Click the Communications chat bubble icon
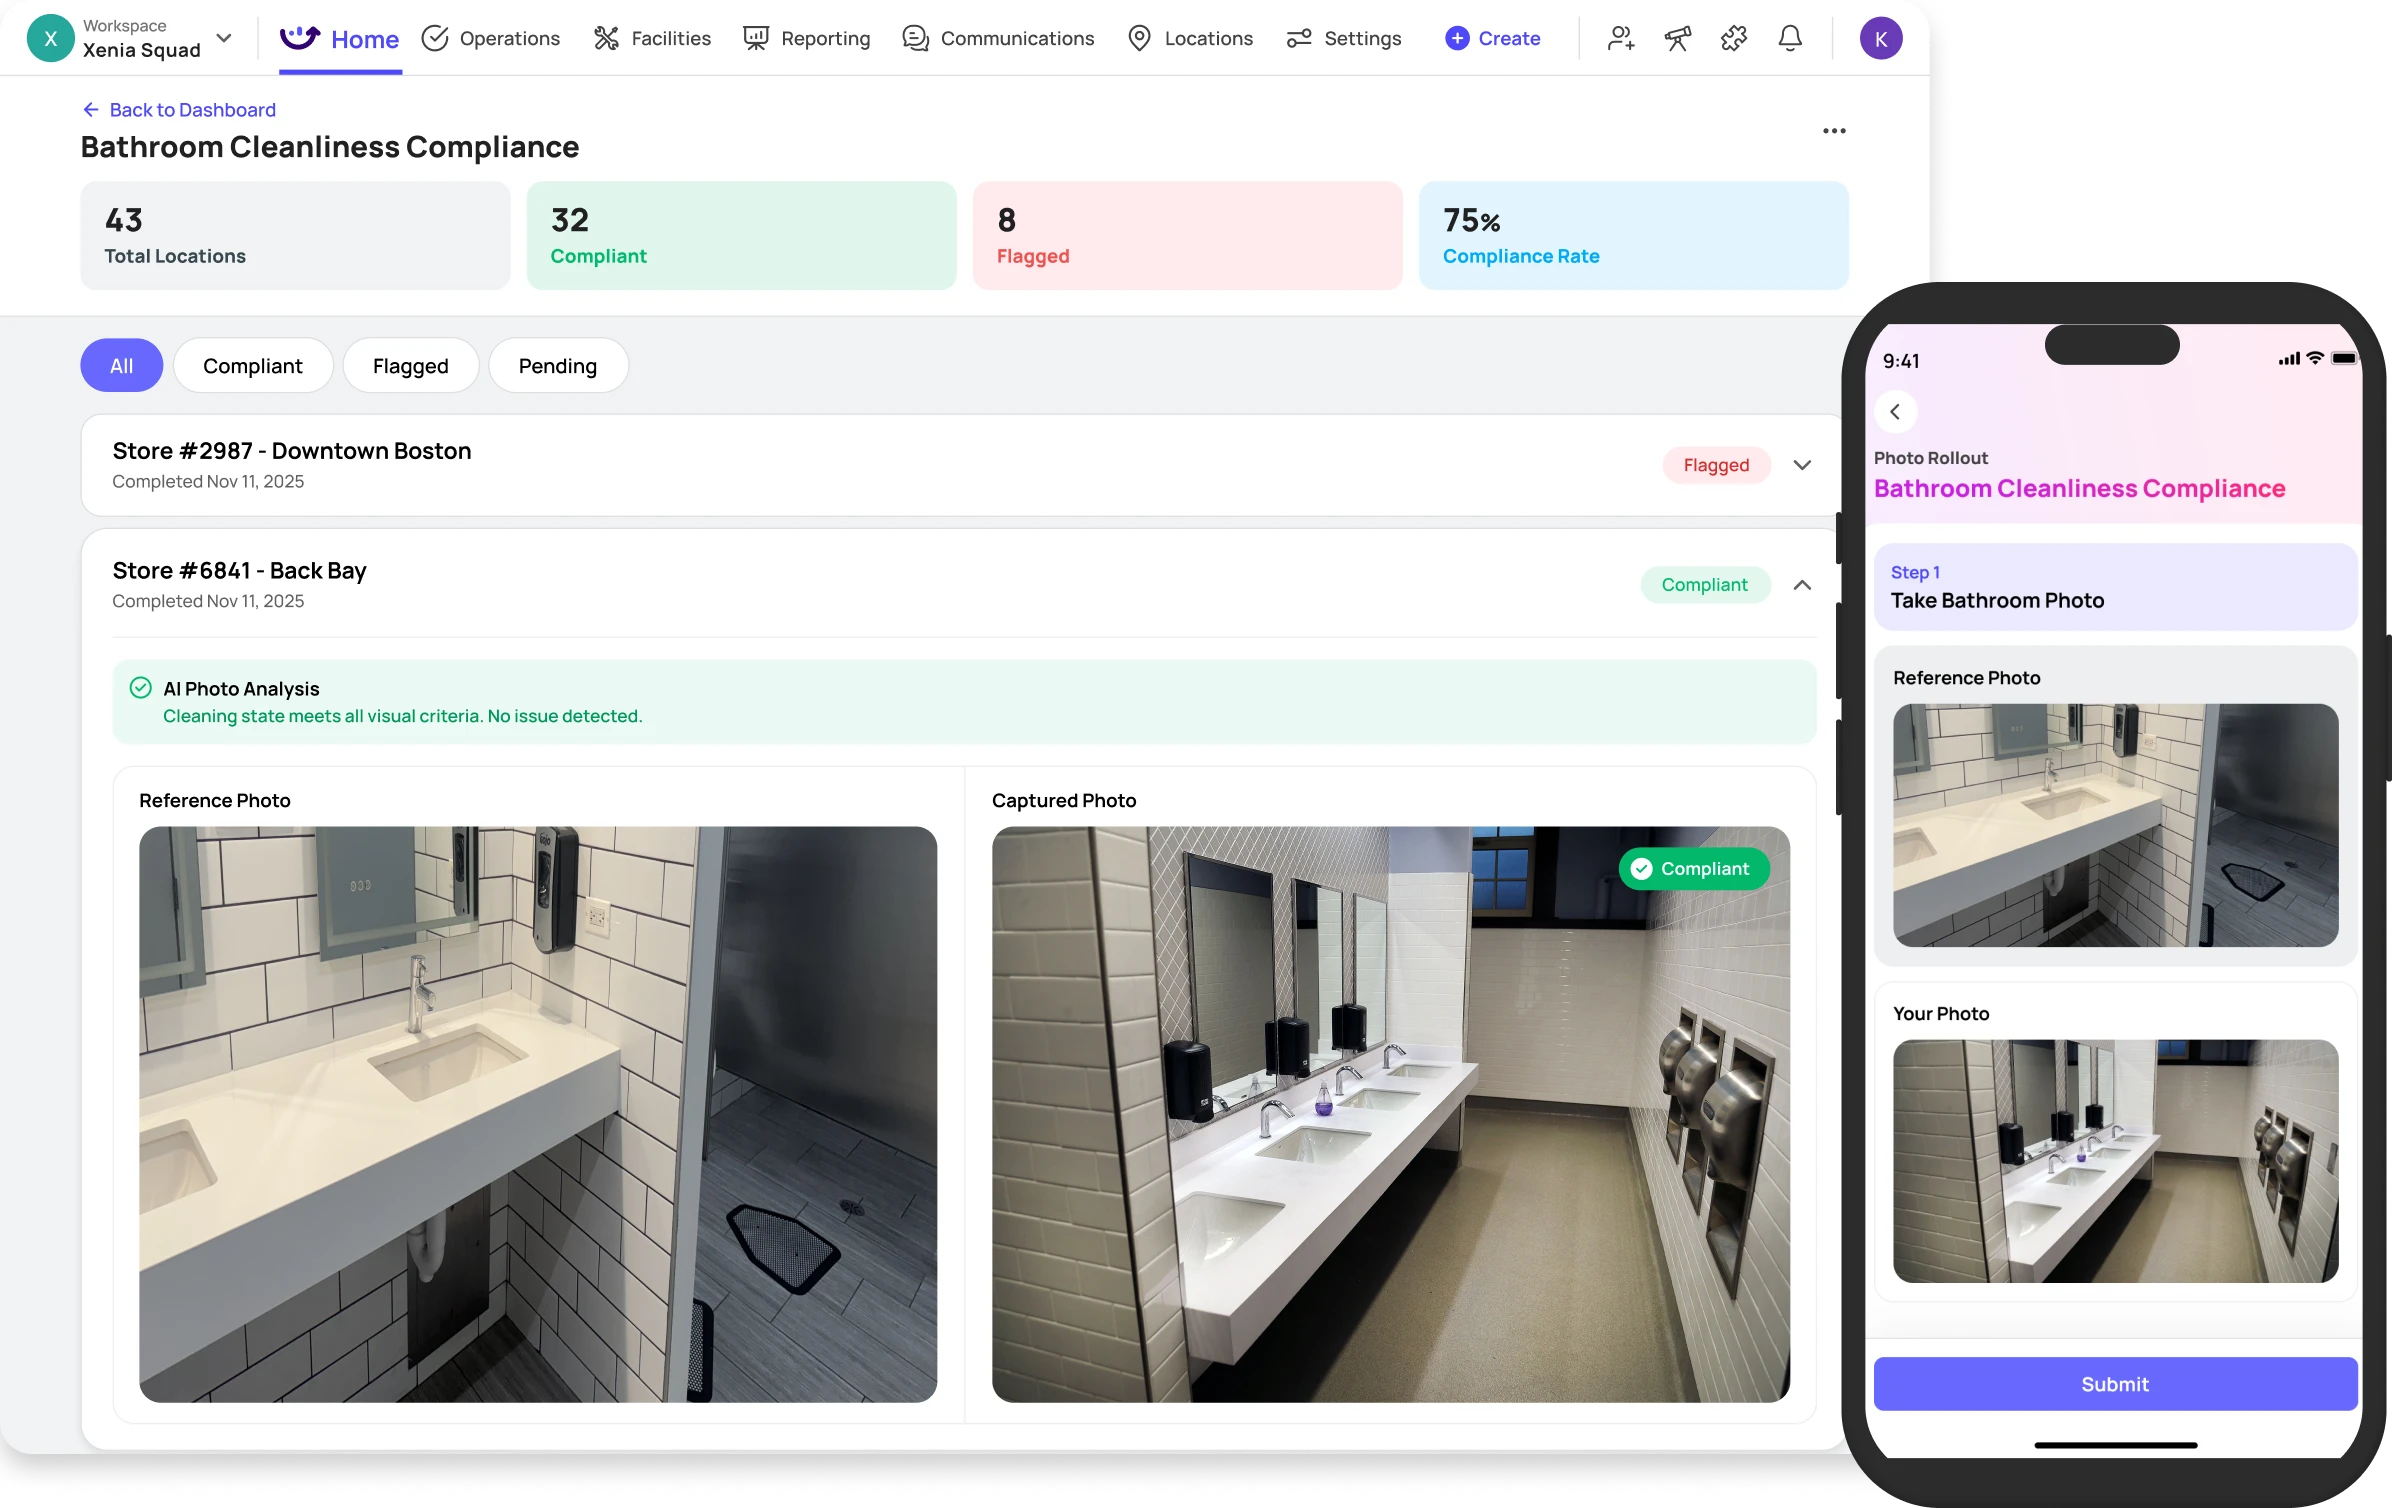Screen dimensions: 2392x1508 [x=913, y=38]
